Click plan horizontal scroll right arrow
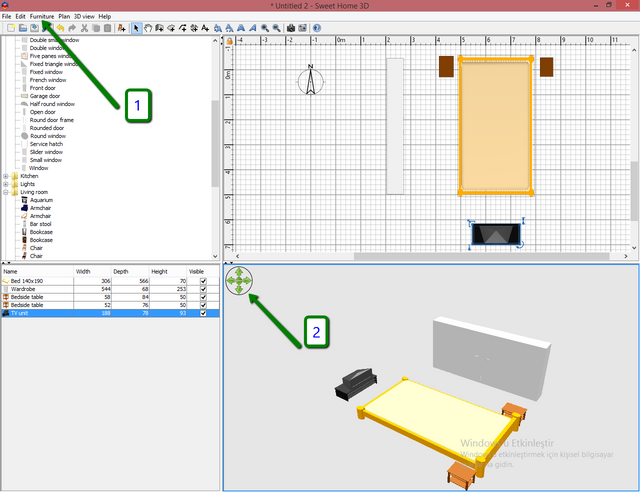Viewport: 640px width, 492px height. 626,256
